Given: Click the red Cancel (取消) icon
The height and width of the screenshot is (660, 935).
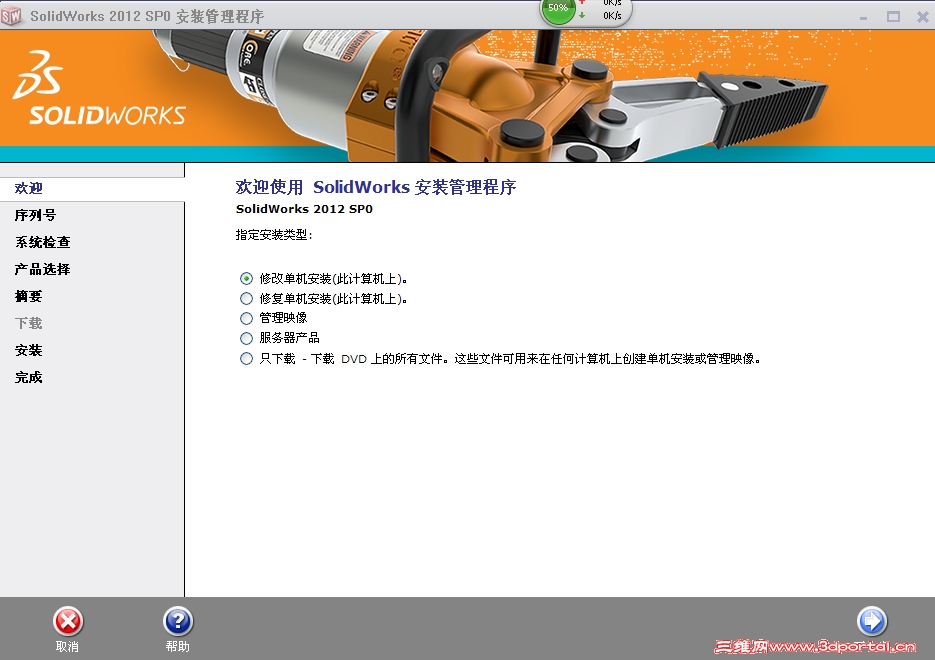Looking at the screenshot, I should click(x=66, y=619).
